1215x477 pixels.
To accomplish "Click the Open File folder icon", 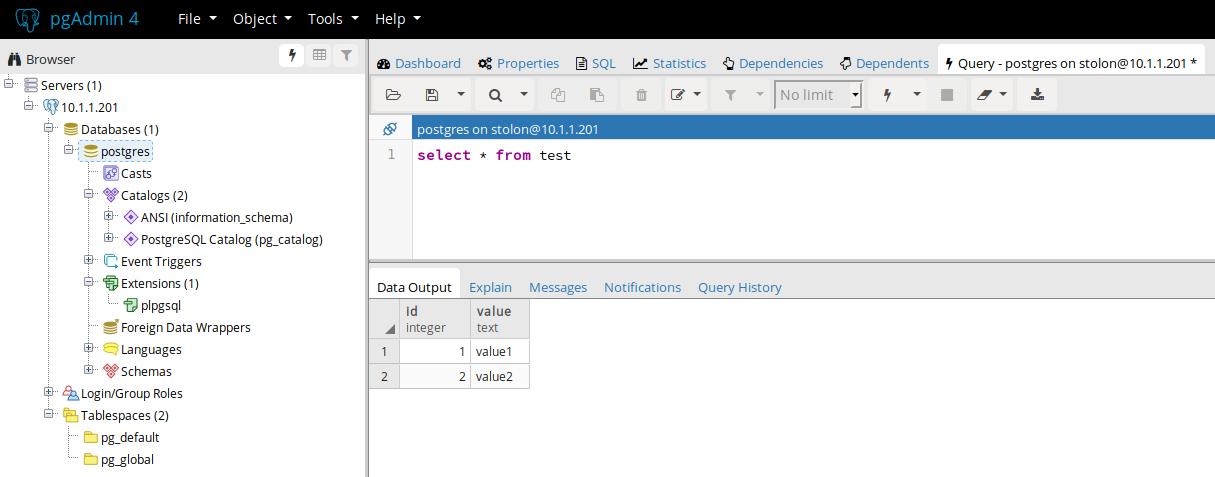I will tap(393, 95).
